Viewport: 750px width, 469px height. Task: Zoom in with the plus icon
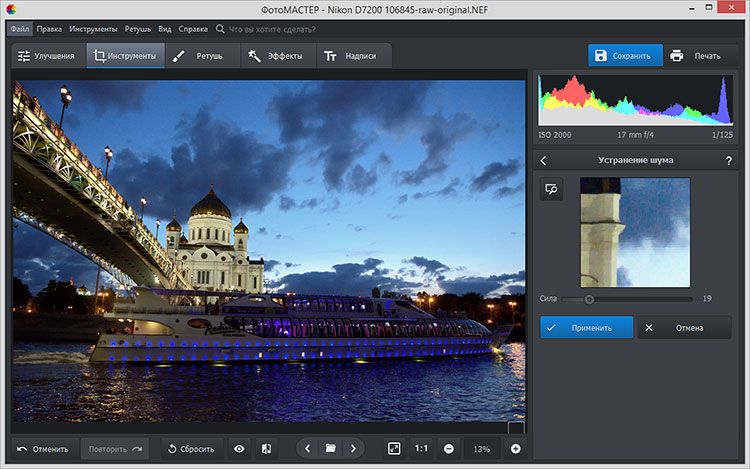pyautogui.click(x=516, y=449)
